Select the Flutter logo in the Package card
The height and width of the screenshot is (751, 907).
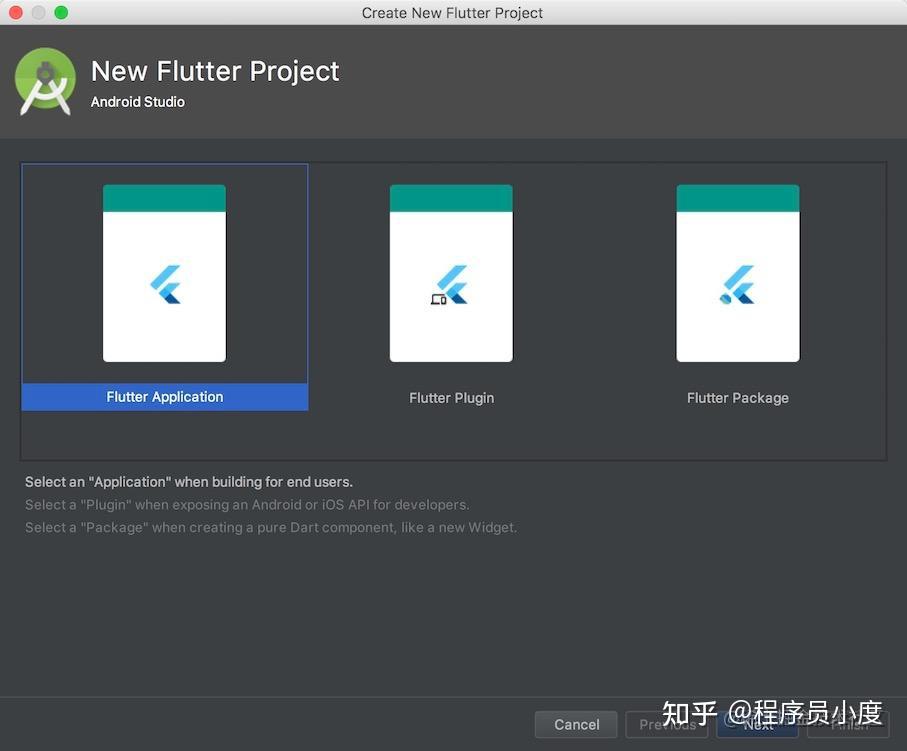(x=738, y=283)
